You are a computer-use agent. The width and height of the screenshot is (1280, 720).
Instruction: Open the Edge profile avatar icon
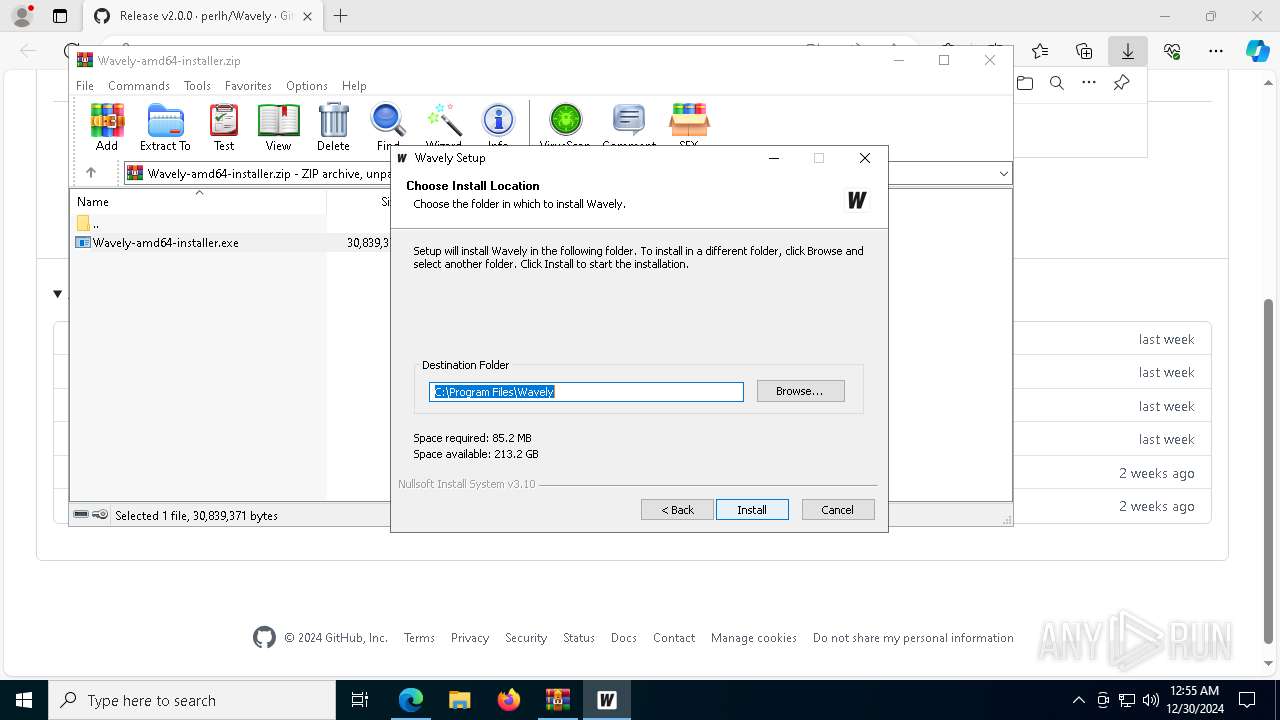click(21, 16)
